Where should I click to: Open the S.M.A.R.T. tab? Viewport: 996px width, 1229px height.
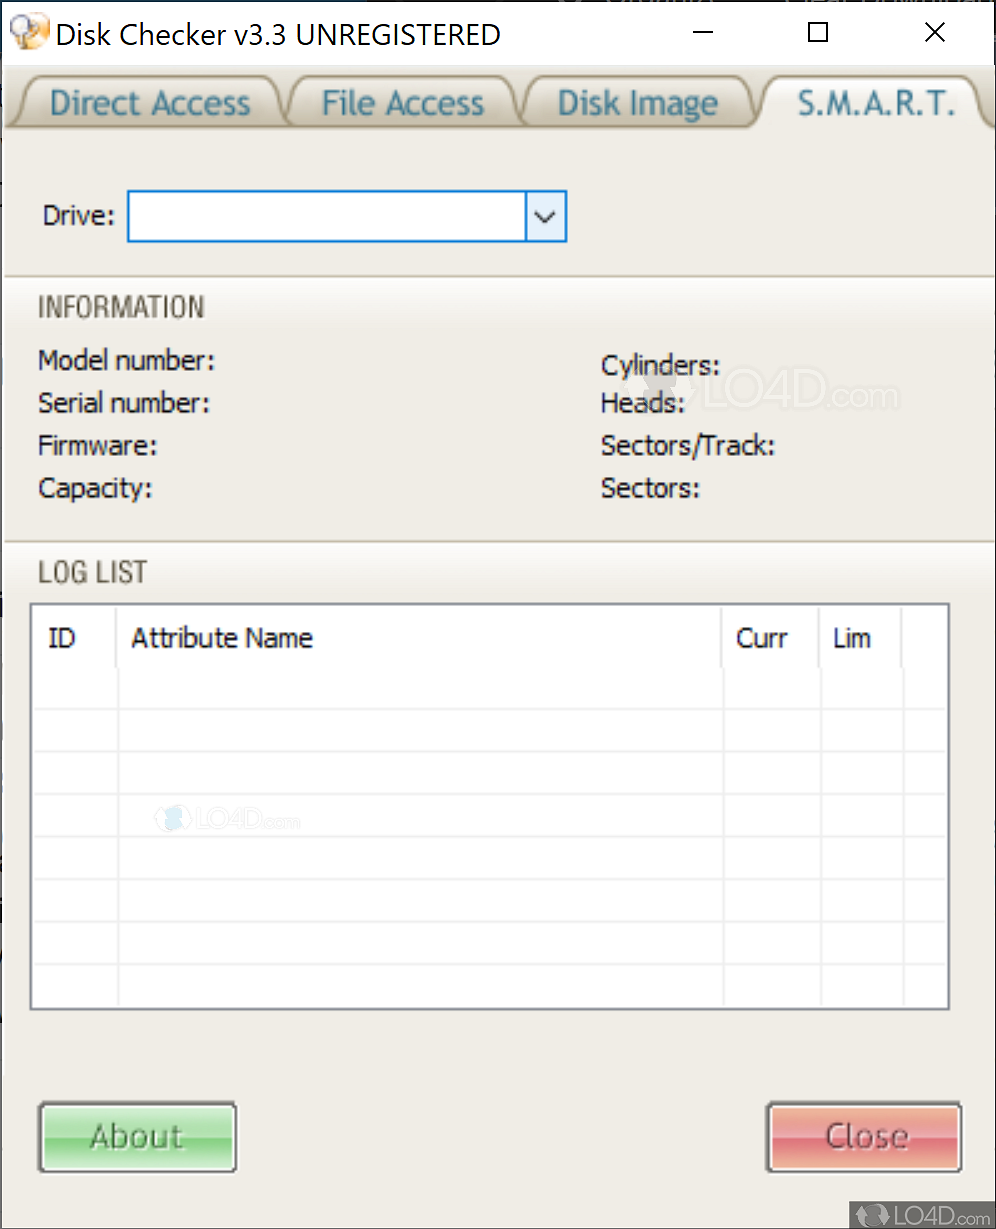874,102
